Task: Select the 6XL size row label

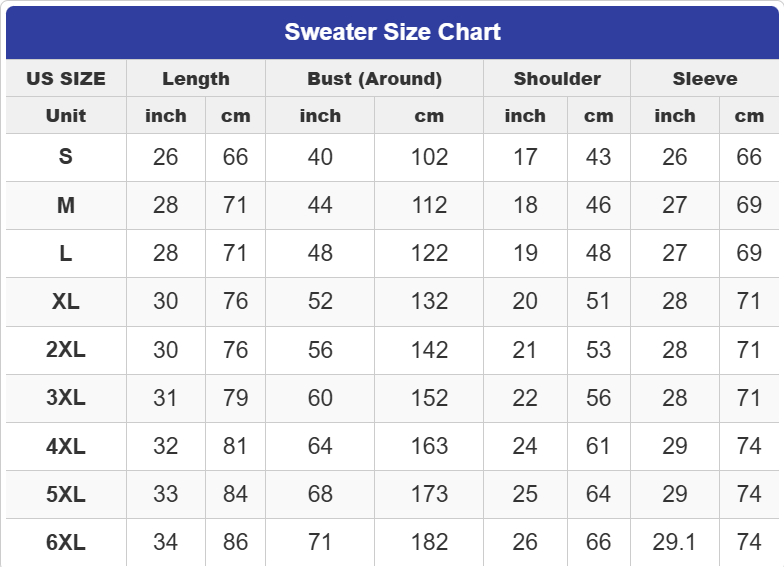Action: [x=66, y=543]
